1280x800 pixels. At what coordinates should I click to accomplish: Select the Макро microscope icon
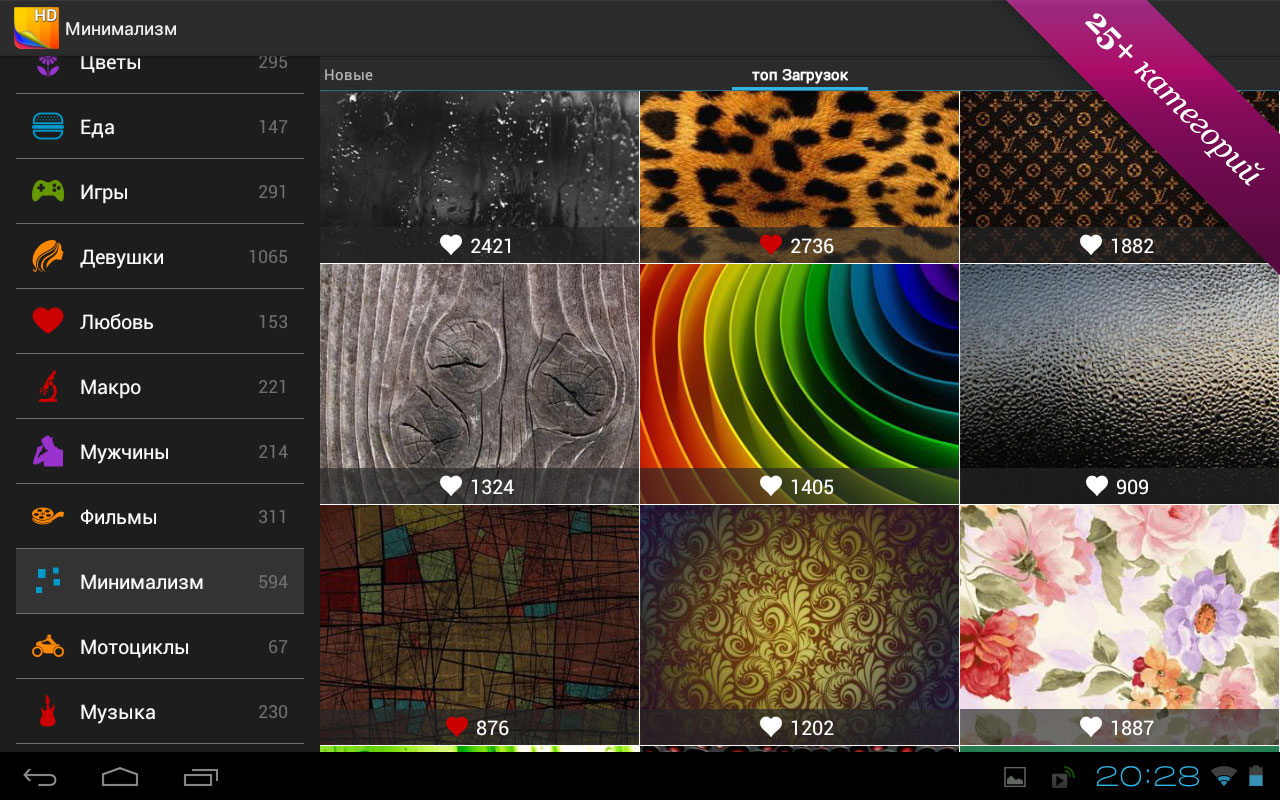tap(48, 386)
